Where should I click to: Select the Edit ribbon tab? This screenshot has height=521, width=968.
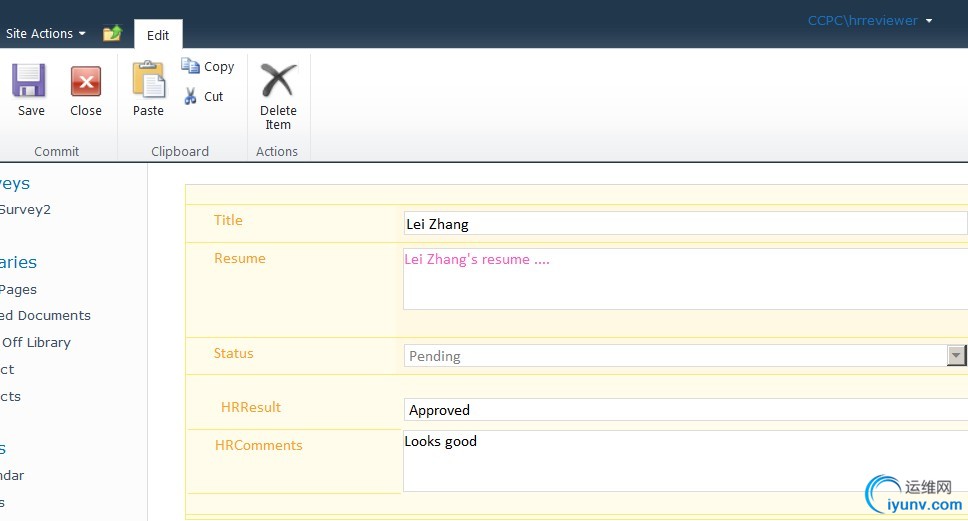[x=158, y=35]
